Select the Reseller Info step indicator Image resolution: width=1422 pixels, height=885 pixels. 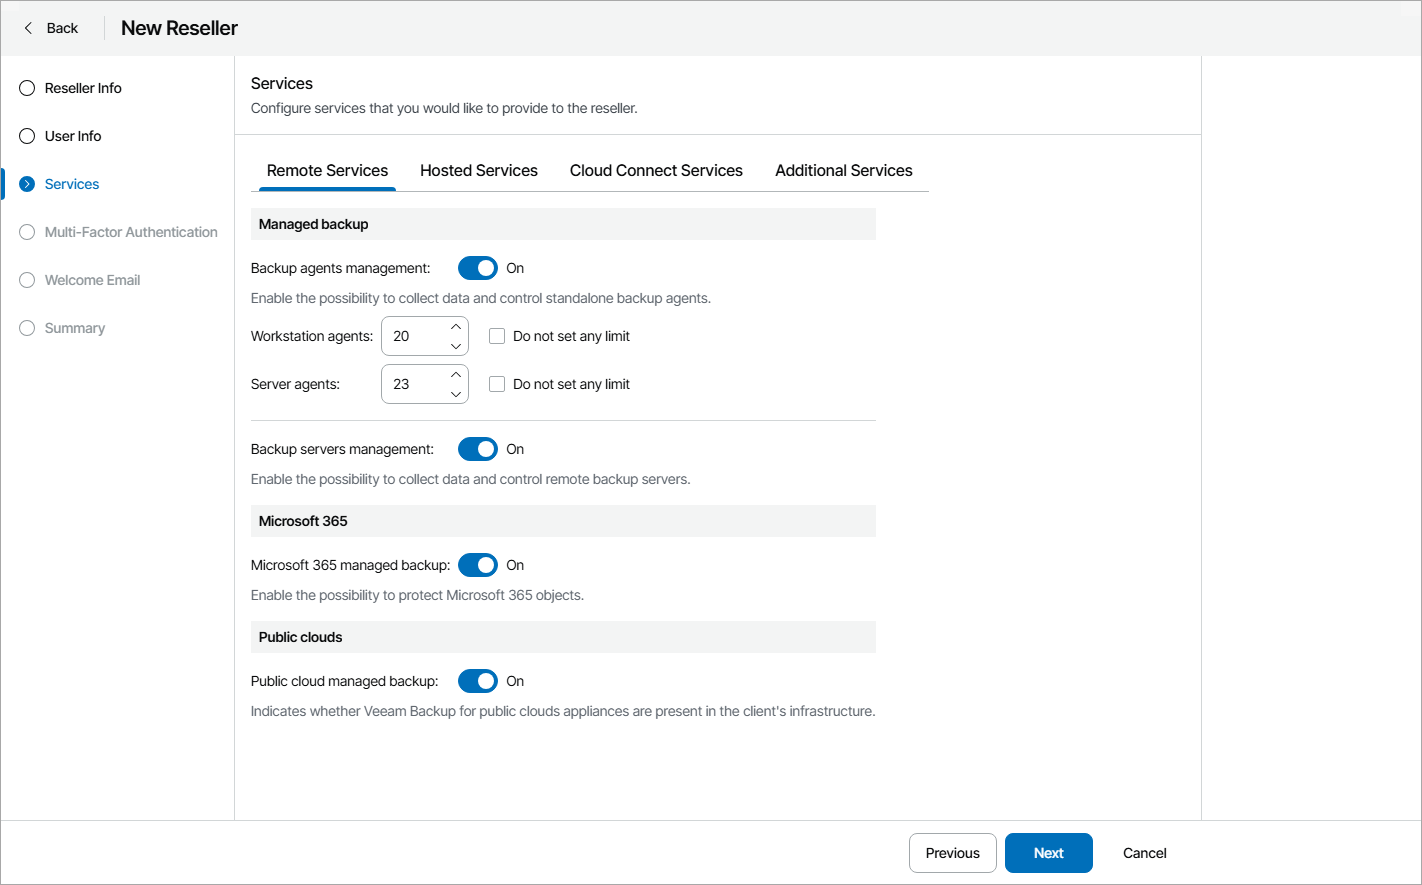point(26,88)
